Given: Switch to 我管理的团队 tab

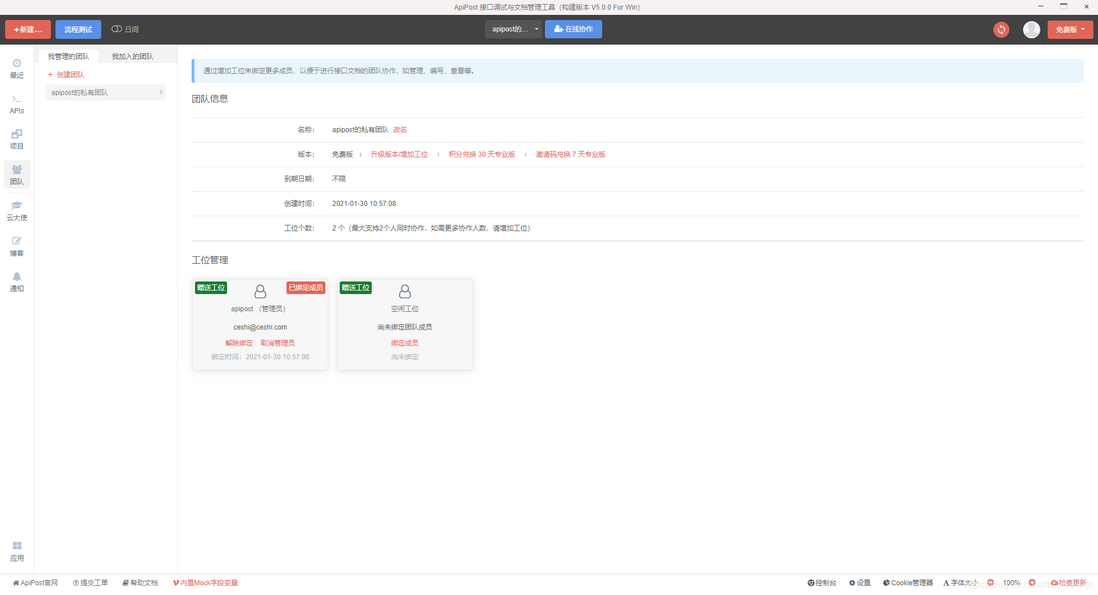Looking at the screenshot, I should (x=68, y=56).
